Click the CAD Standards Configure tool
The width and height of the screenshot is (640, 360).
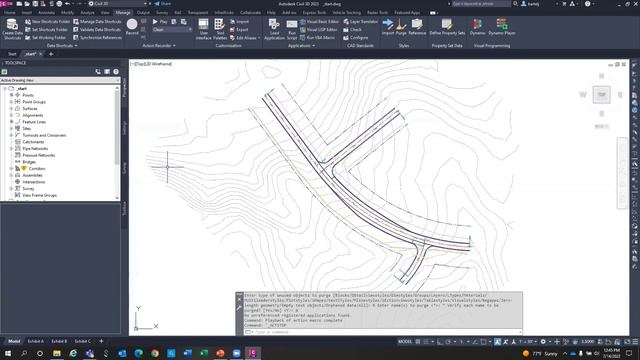356,38
